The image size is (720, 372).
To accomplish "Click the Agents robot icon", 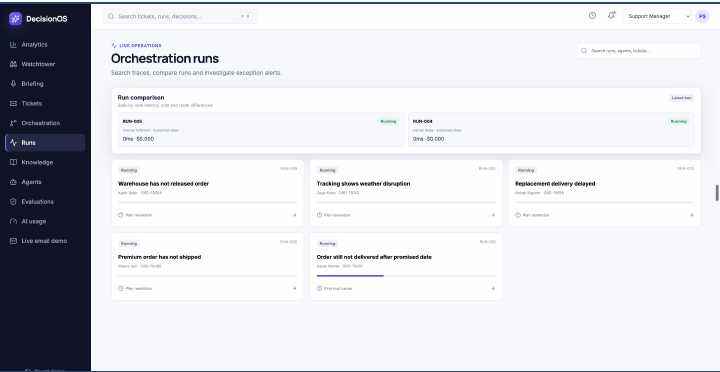I will [13, 182].
